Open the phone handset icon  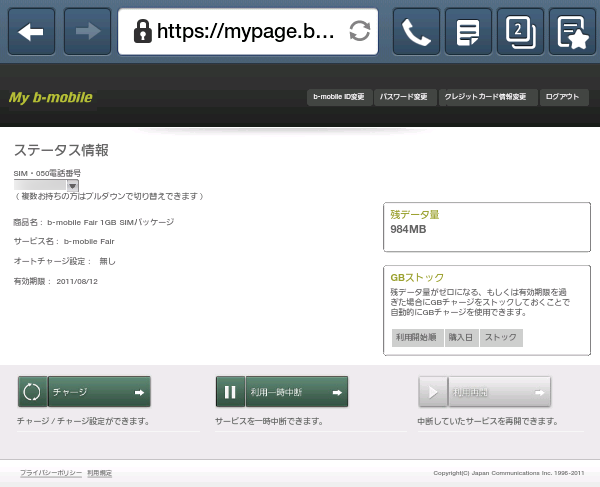pyautogui.click(x=416, y=31)
